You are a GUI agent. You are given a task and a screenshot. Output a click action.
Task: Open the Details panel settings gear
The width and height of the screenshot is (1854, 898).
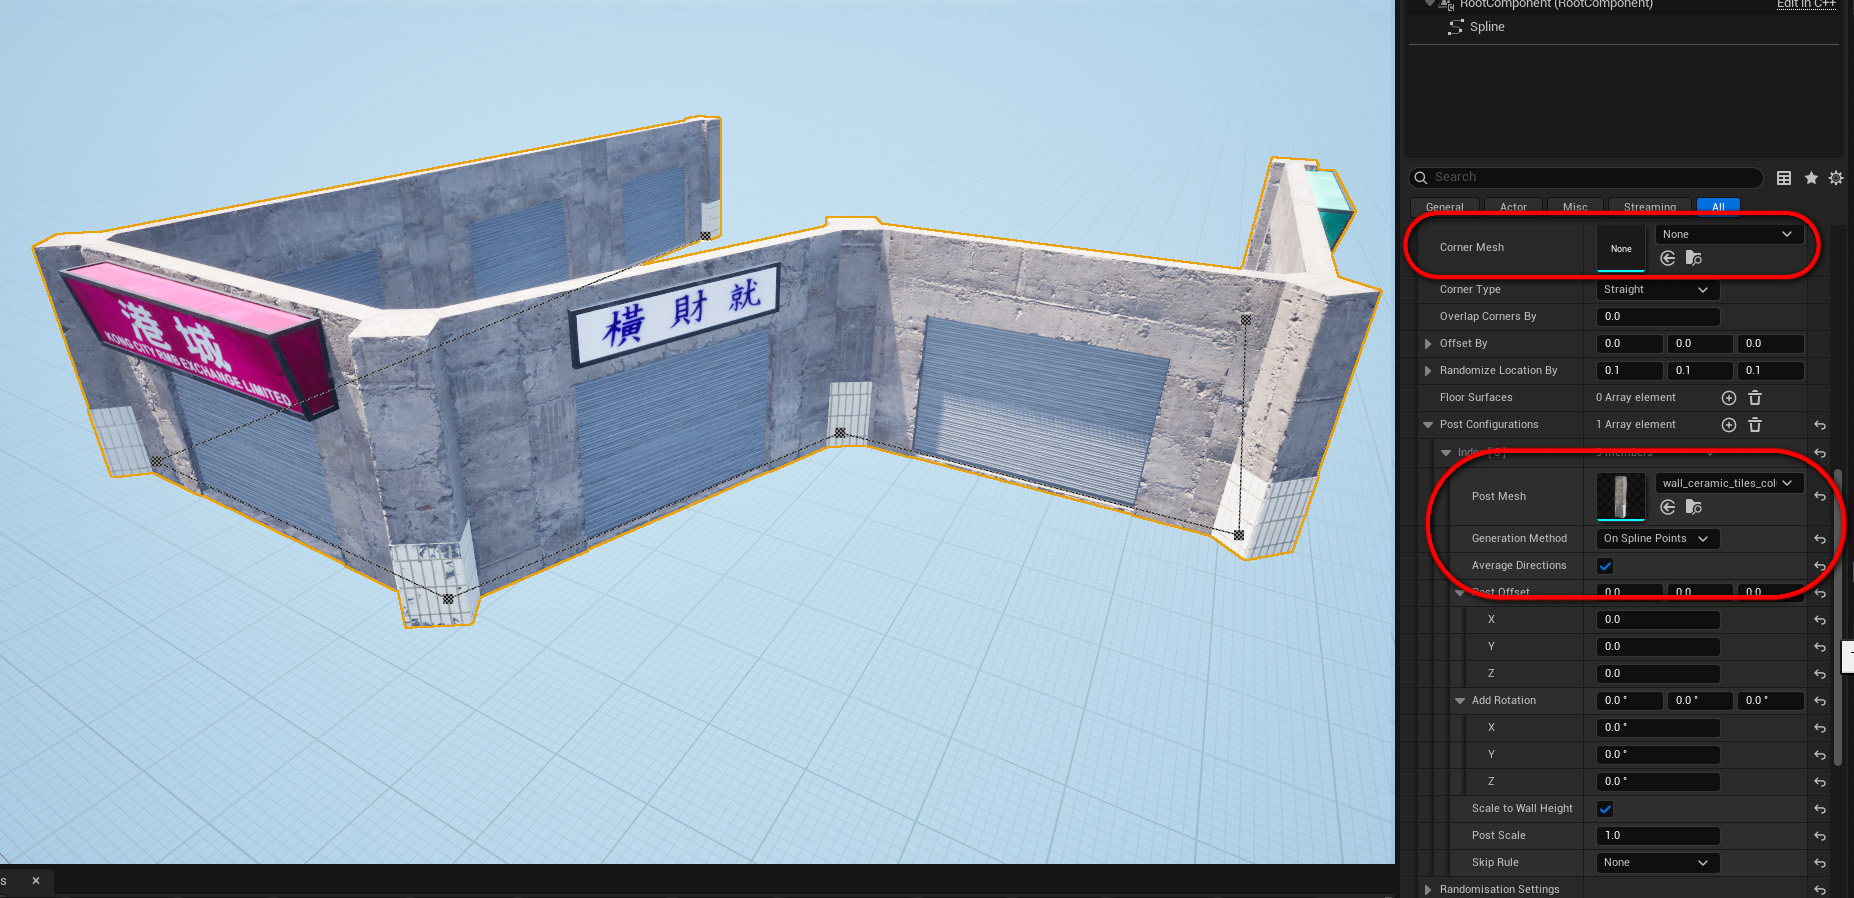1836,178
